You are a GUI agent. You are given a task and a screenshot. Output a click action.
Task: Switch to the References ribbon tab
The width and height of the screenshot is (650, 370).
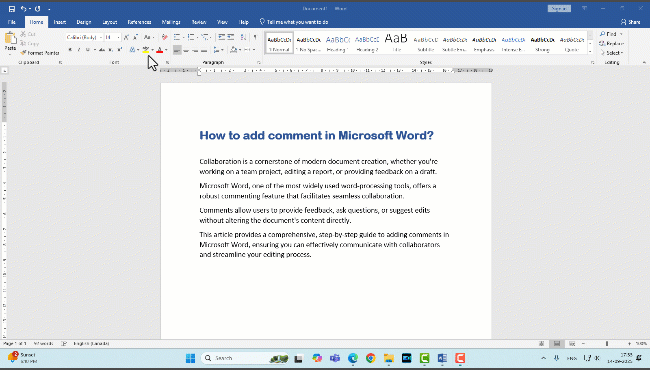139,22
